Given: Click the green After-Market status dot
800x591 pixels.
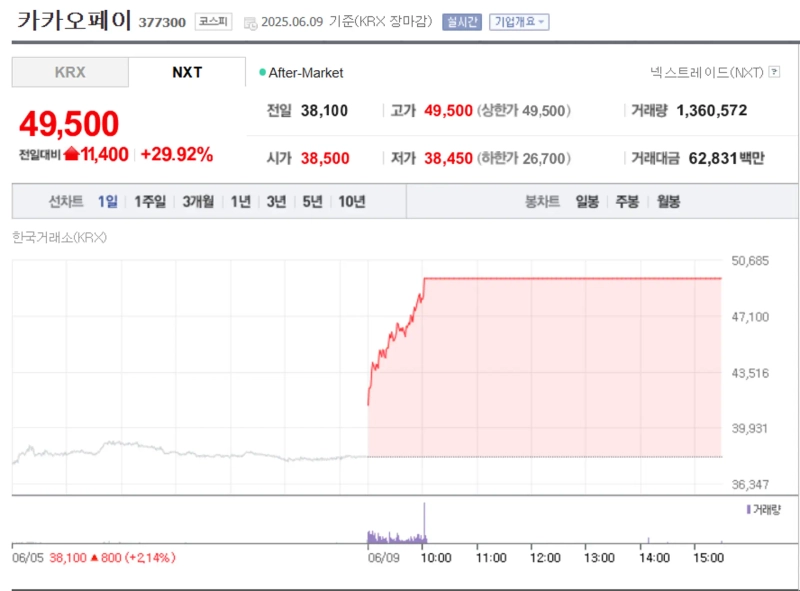Looking at the screenshot, I should coord(263,72).
